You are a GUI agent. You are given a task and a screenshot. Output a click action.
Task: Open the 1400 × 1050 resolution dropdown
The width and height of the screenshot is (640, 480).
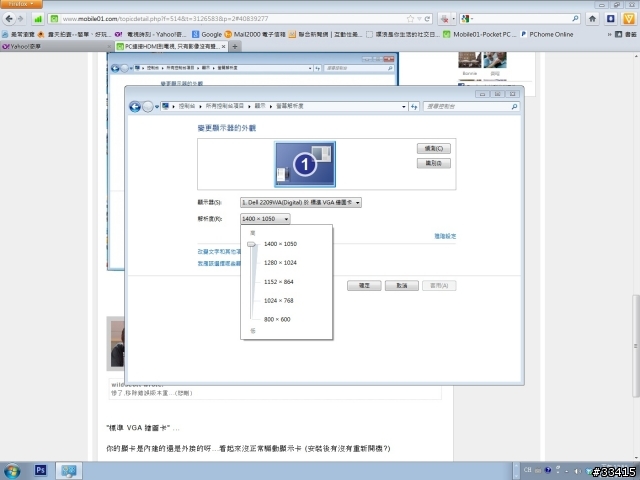tap(265, 219)
